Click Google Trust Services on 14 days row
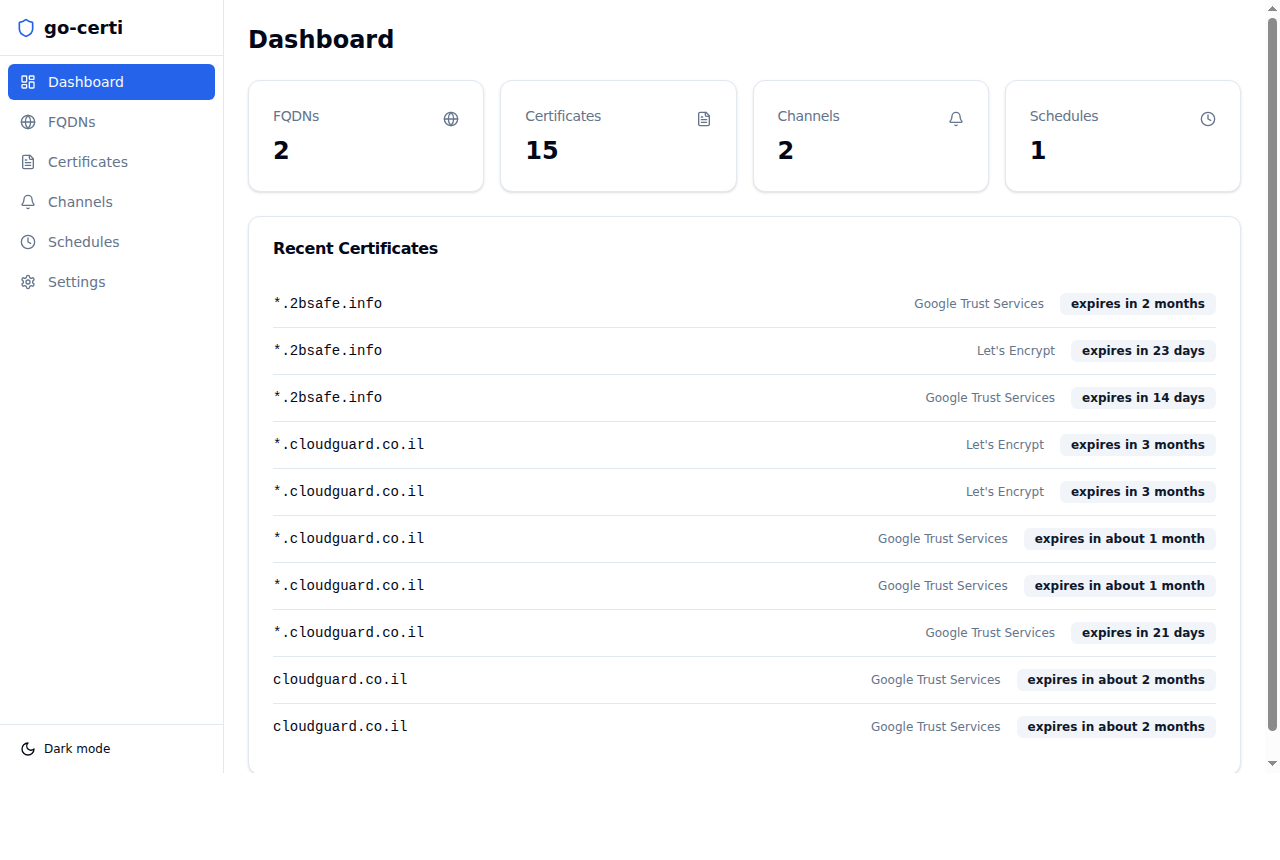Screen dimensions: 1280x860 coord(990,398)
